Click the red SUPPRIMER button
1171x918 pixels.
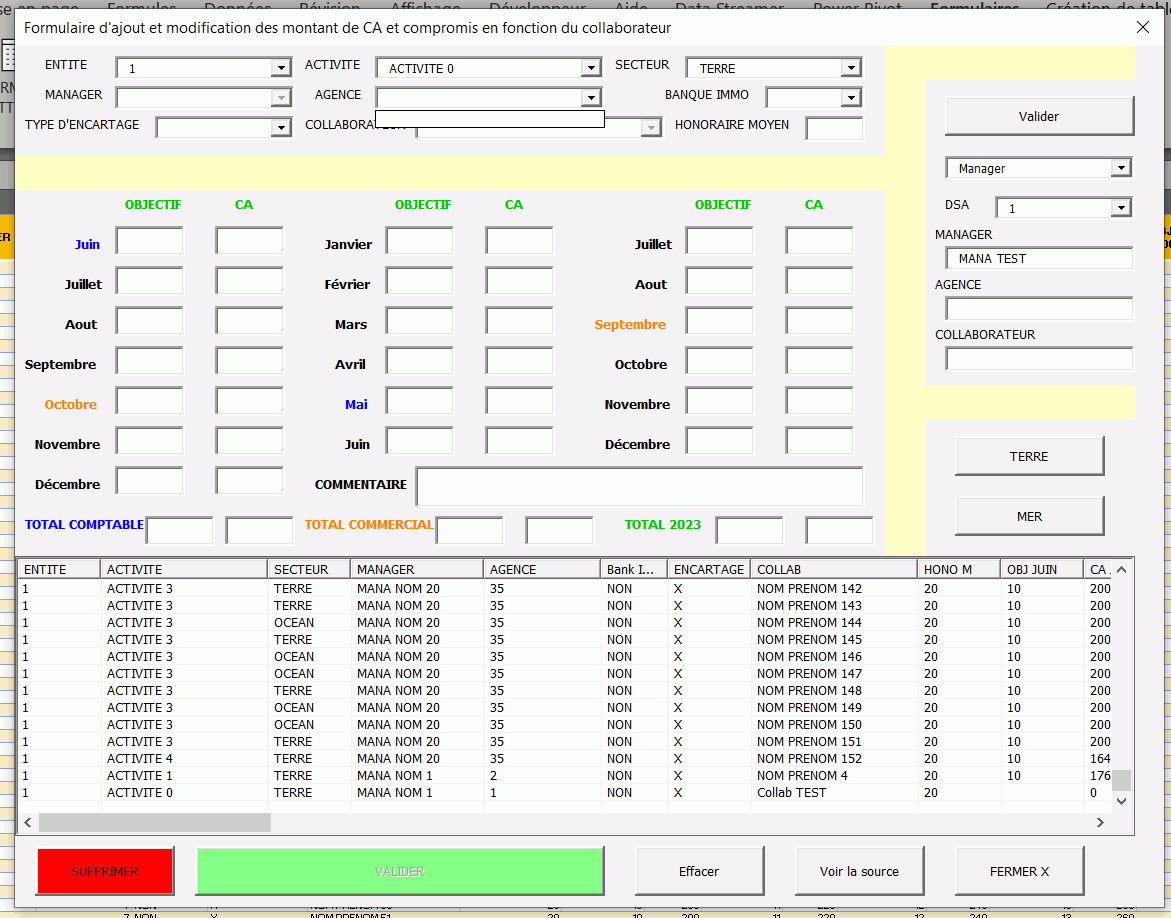(x=105, y=871)
